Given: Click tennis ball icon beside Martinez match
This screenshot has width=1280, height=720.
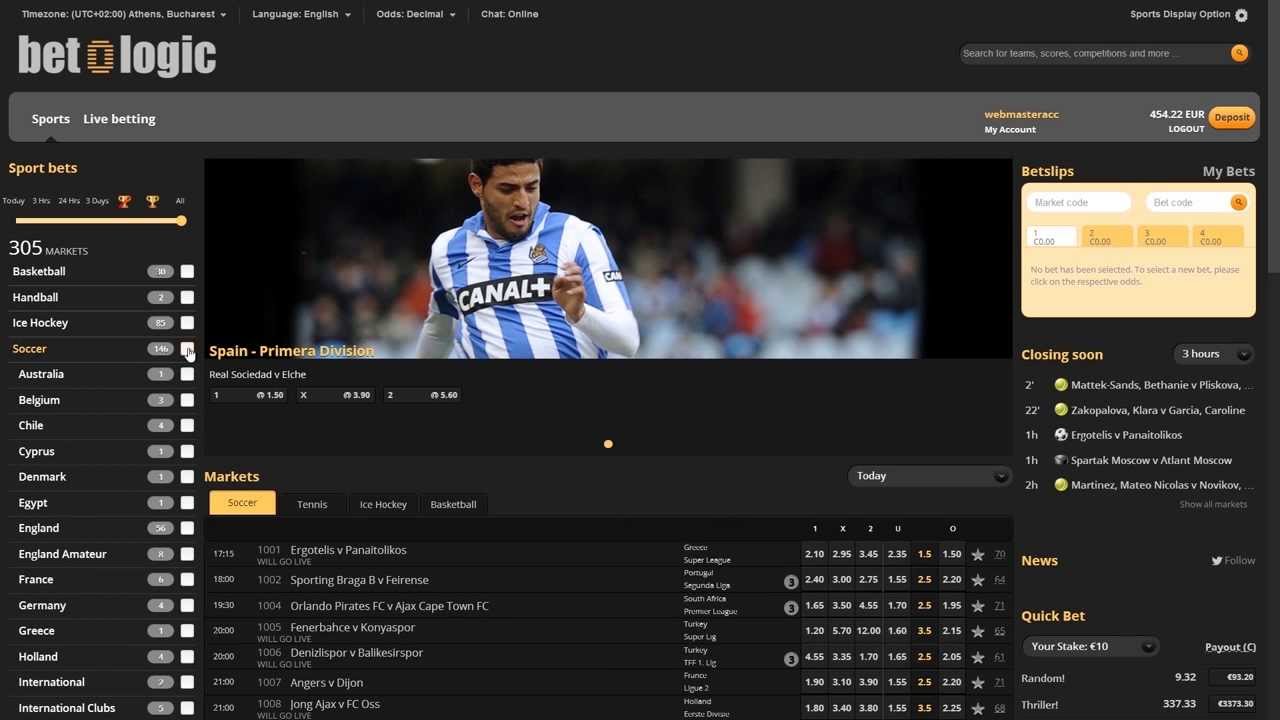Looking at the screenshot, I should pos(1061,485).
